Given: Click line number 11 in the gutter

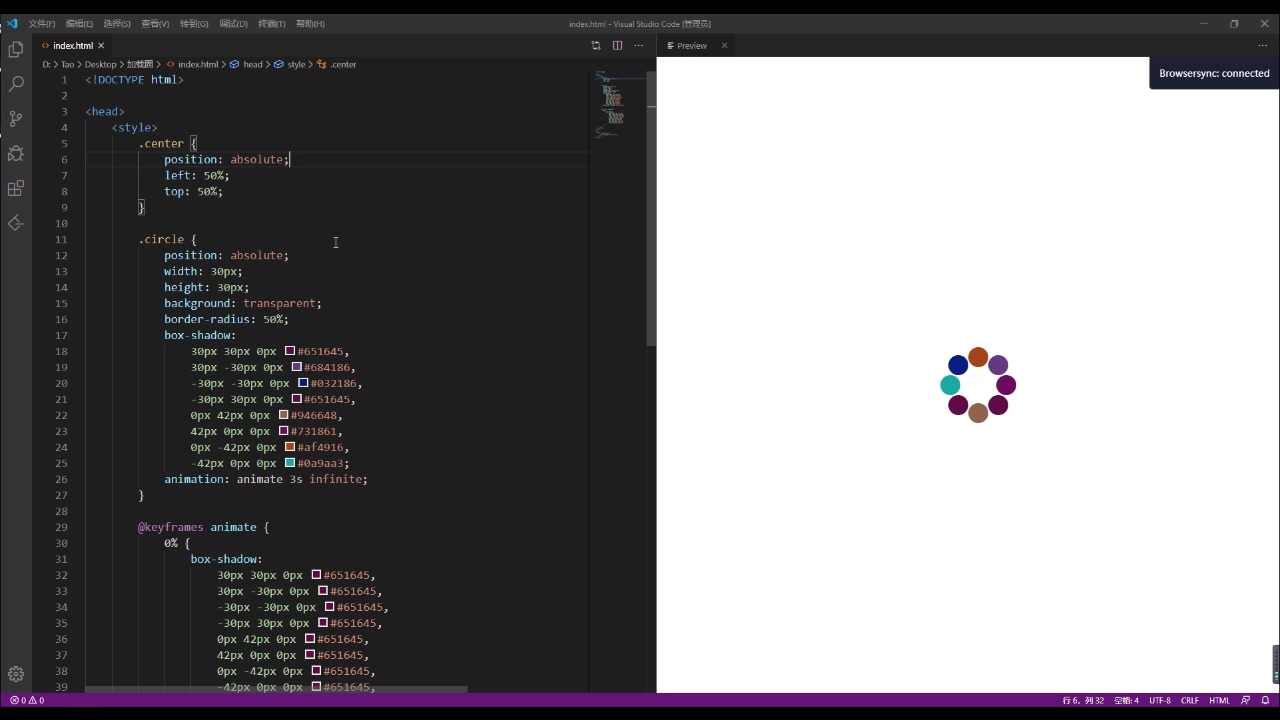Looking at the screenshot, I should [x=61, y=239].
